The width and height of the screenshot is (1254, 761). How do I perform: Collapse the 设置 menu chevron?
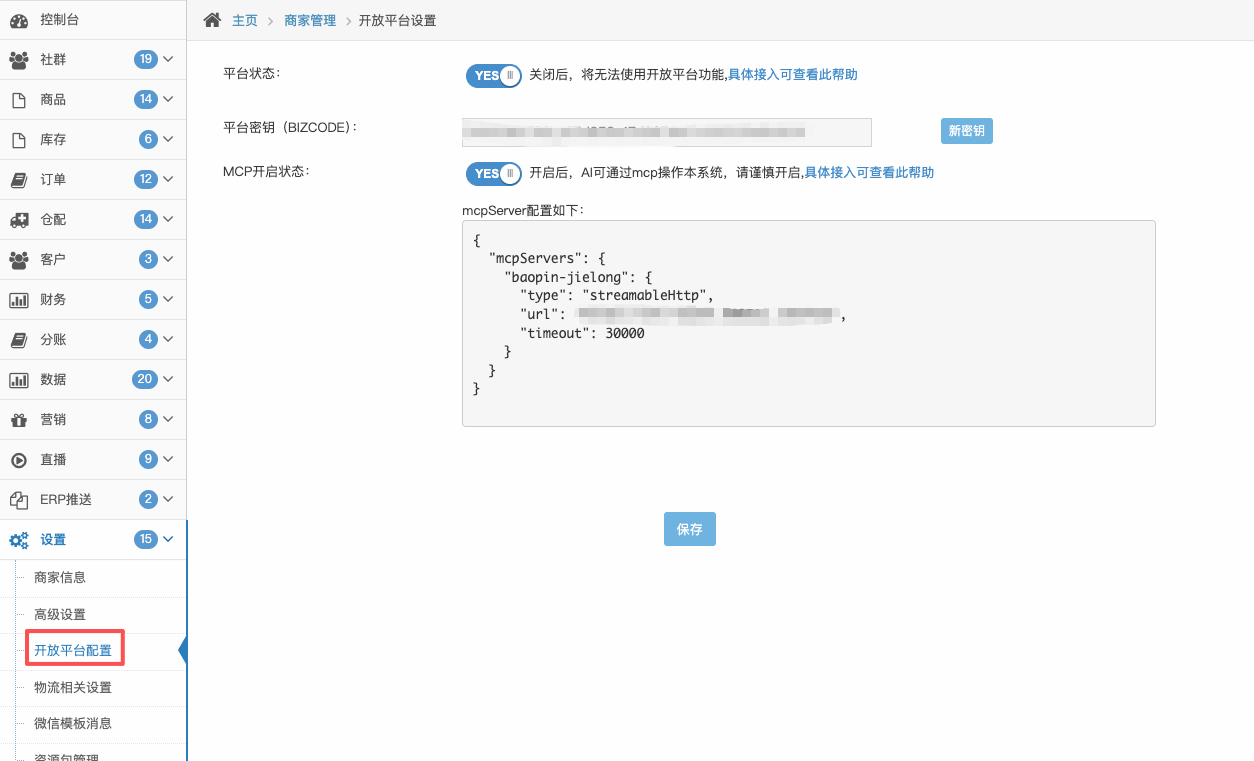click(x=168, y=540)
